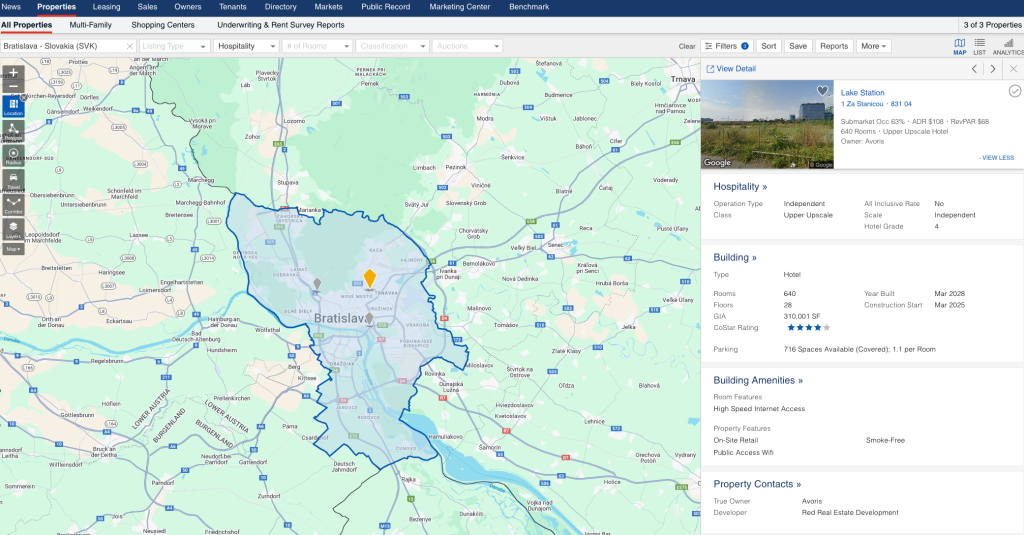This screenshot has width=1024, height=535.
Task: Switch to MAP view
Action: pyautogui.click(x=959, y=46)
